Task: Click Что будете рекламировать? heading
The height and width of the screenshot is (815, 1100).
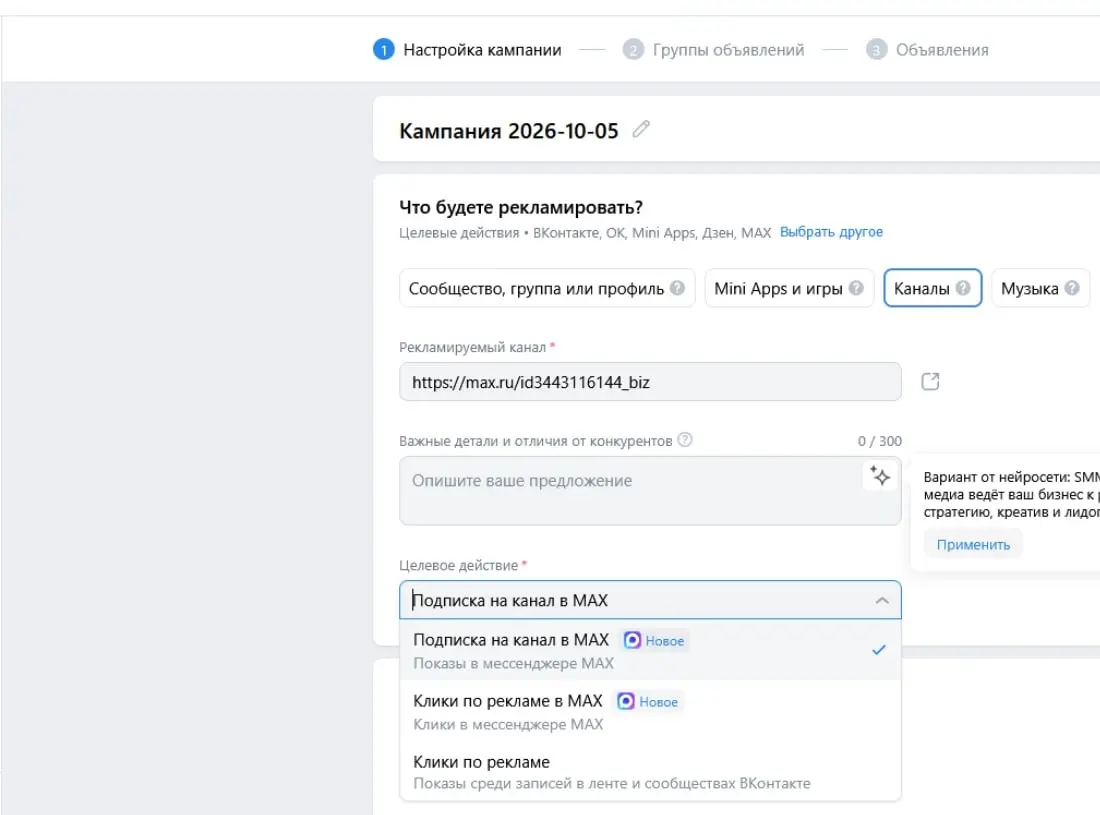Action: (521, 208)
